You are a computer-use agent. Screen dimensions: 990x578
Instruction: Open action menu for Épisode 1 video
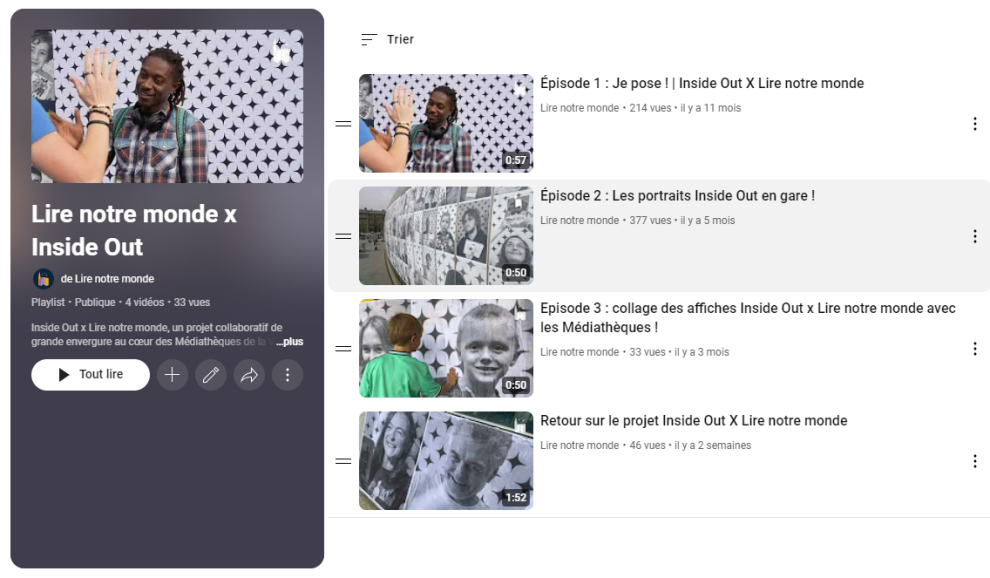pos(974,124)
